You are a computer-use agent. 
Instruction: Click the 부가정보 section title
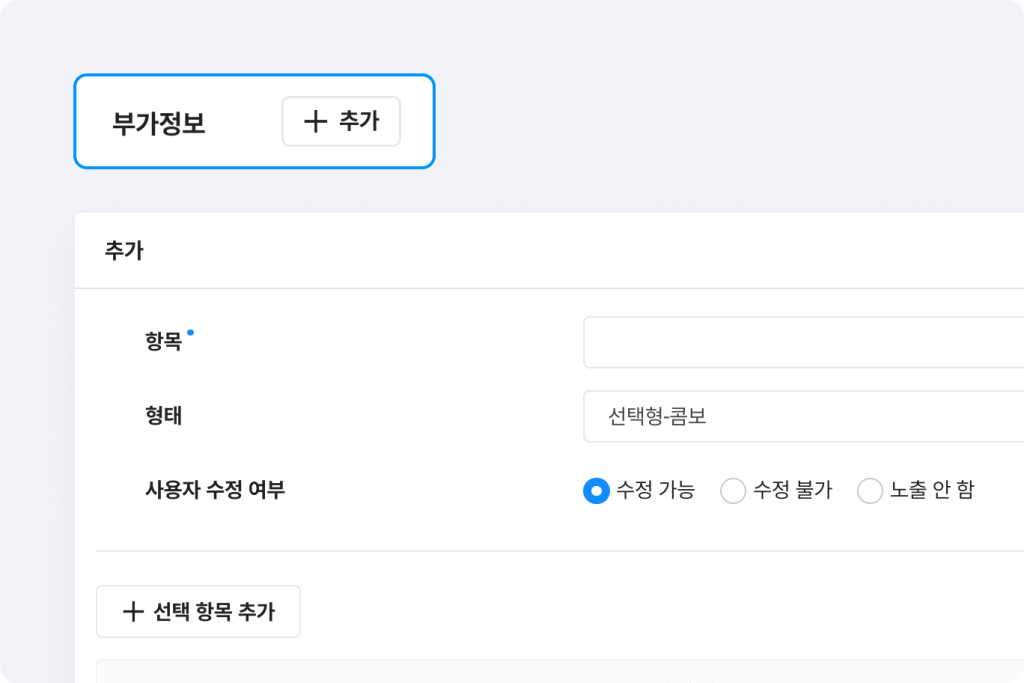(x=159, y=123)
